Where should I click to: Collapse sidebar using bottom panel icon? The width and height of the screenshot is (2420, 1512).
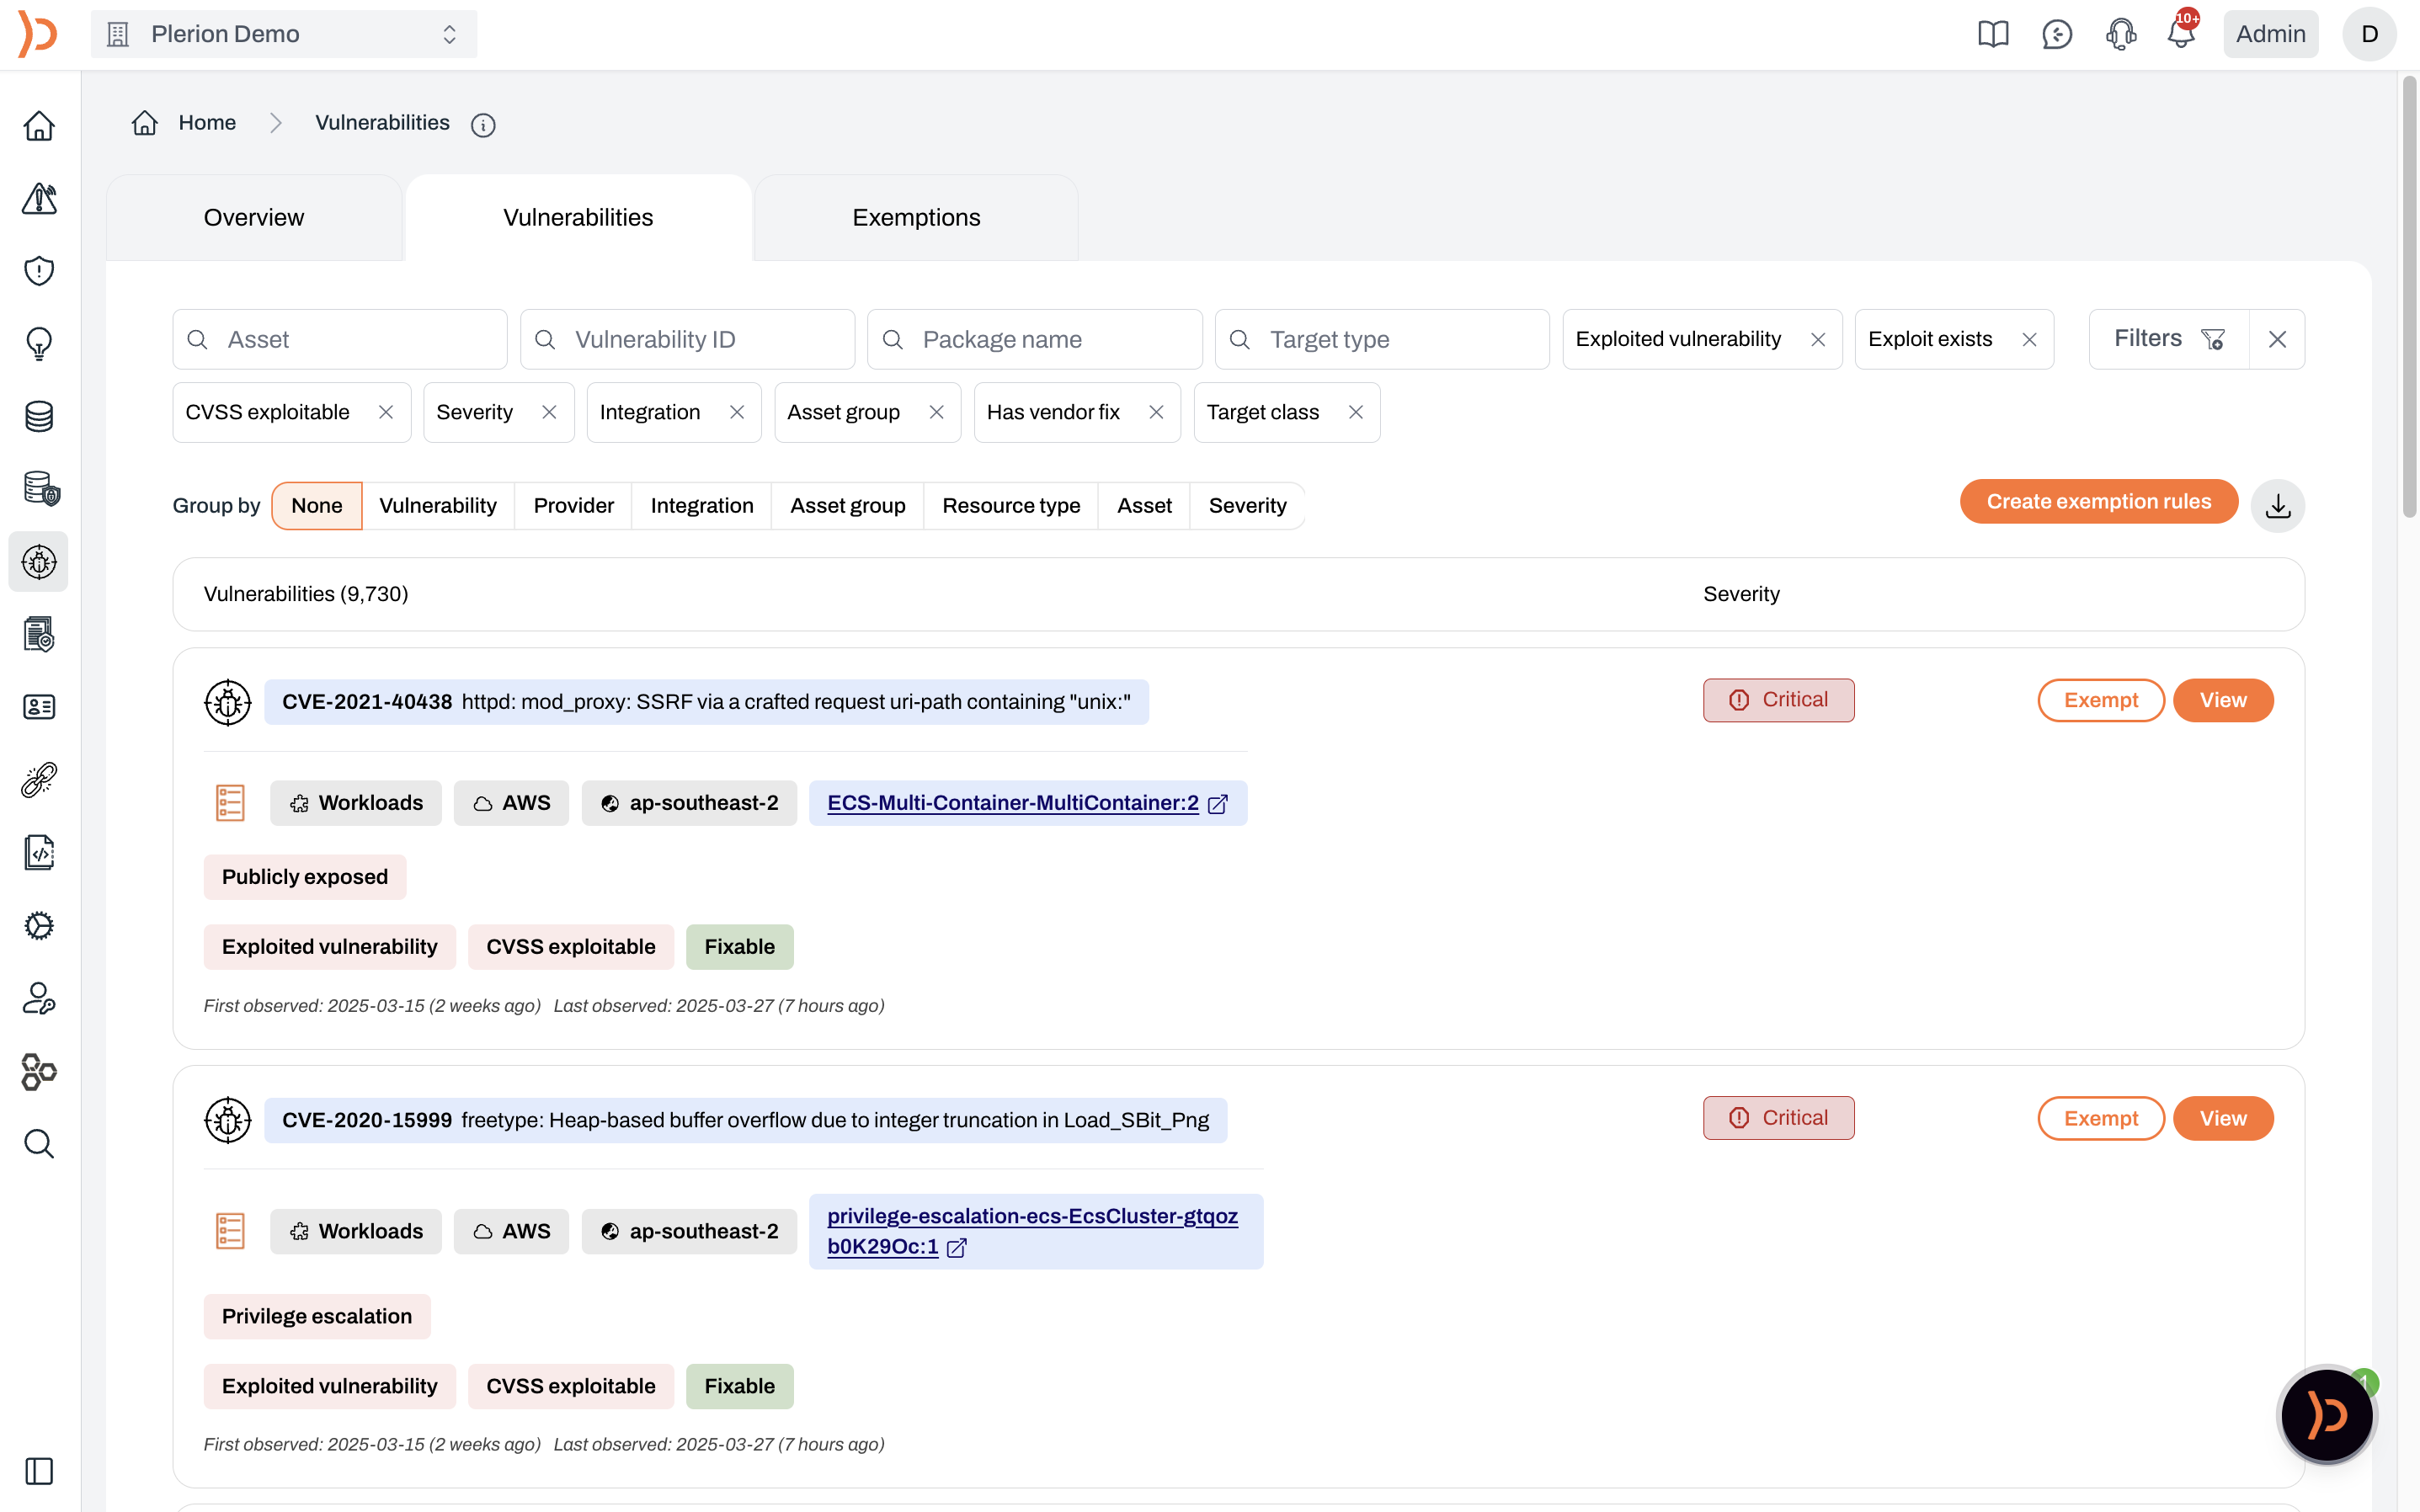[39, 1471]
